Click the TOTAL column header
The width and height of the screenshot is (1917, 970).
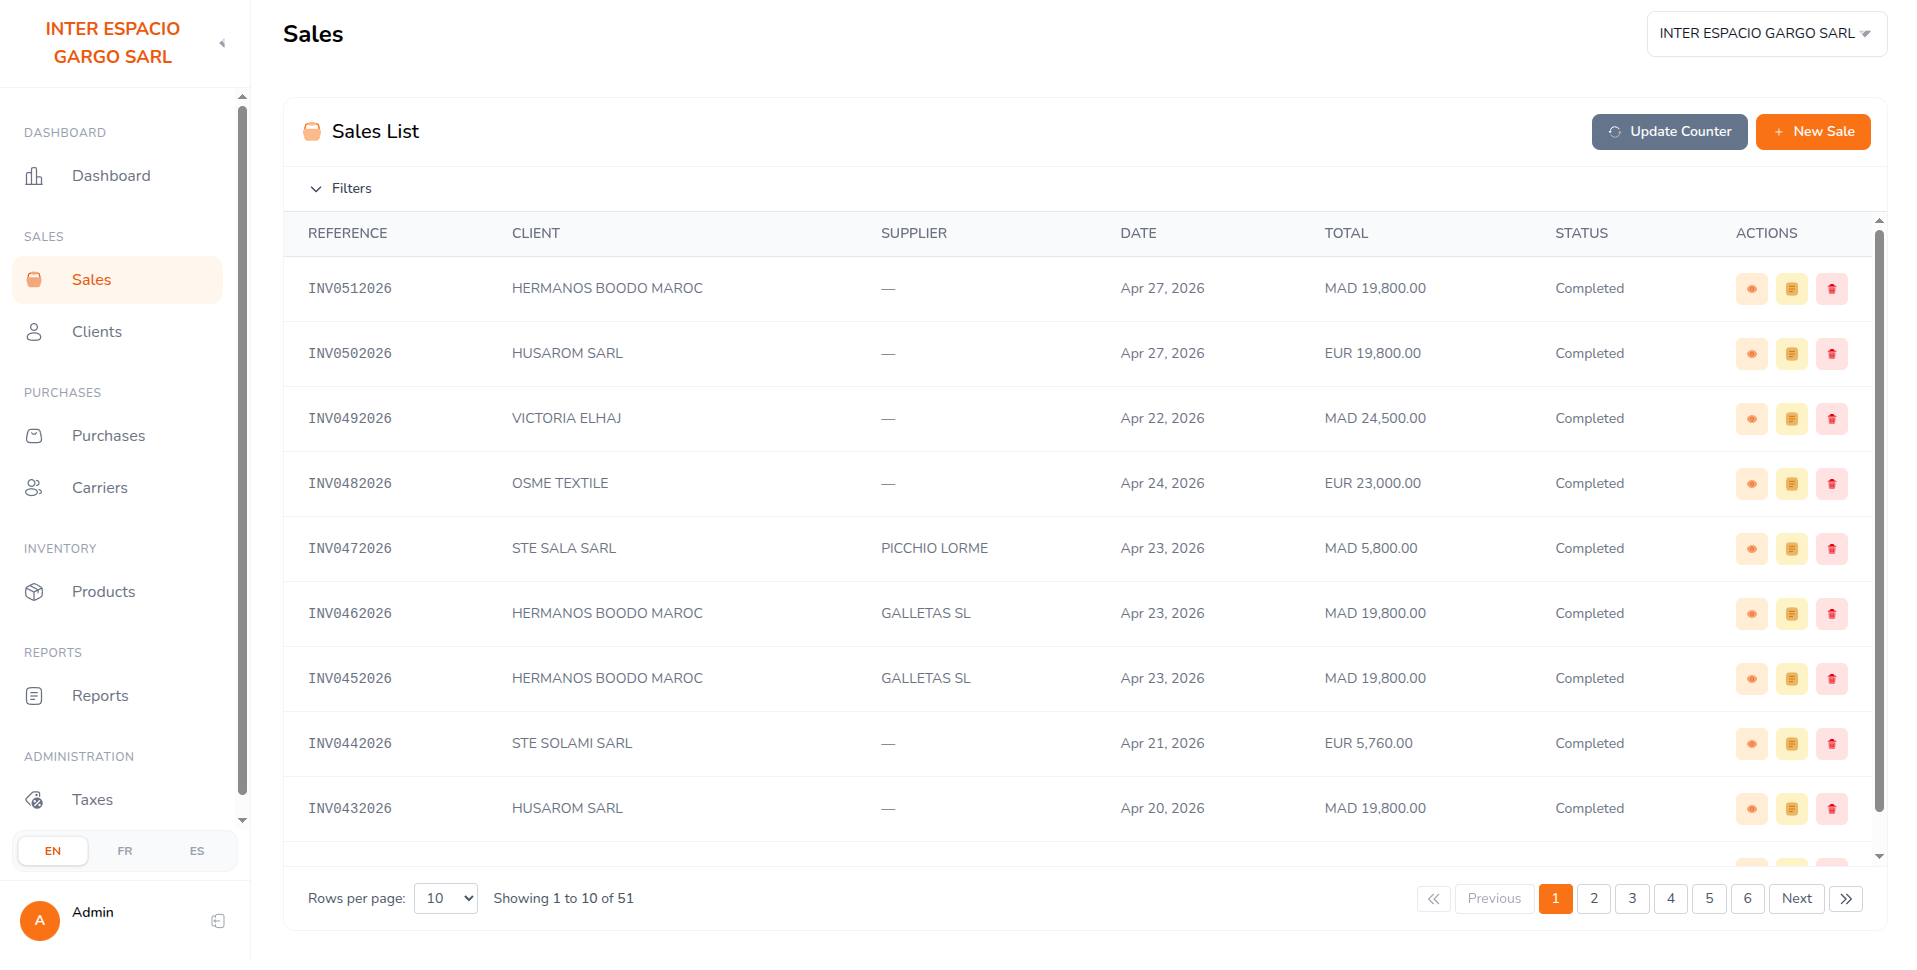(x=1346, y=233)
